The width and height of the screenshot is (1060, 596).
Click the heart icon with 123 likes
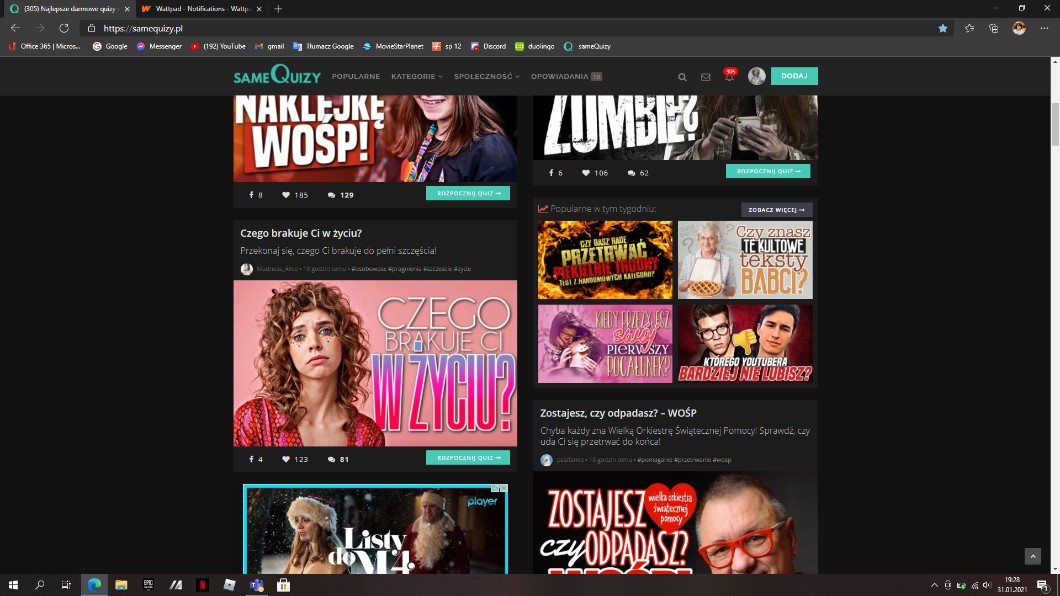tap(286, 459)
